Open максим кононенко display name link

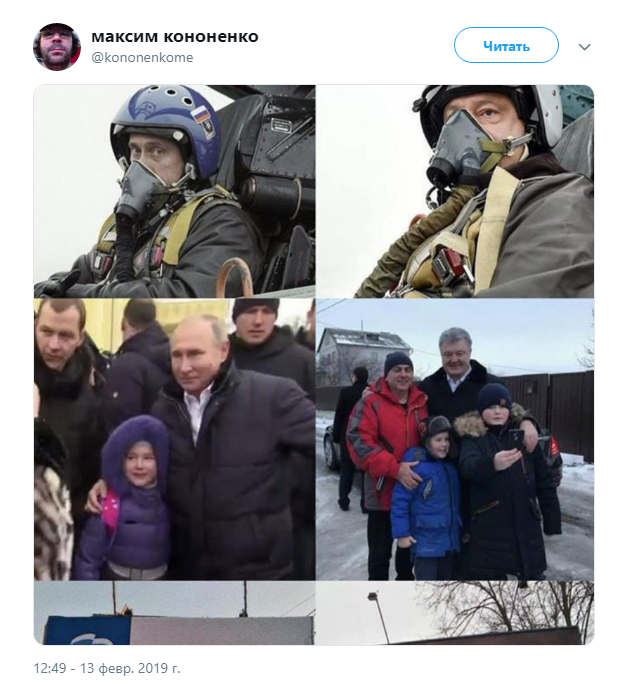pos(174,37)
